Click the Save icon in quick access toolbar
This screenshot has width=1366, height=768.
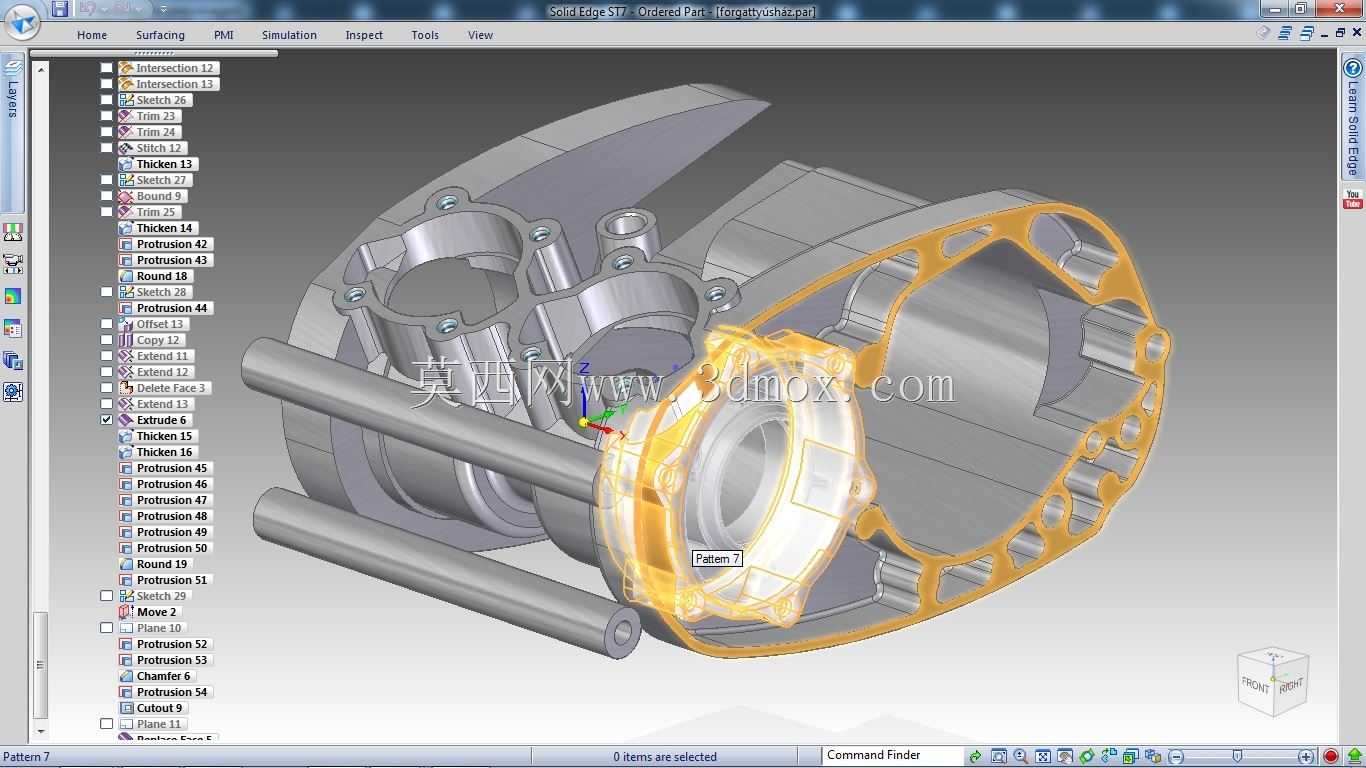[x=60, y=9]
